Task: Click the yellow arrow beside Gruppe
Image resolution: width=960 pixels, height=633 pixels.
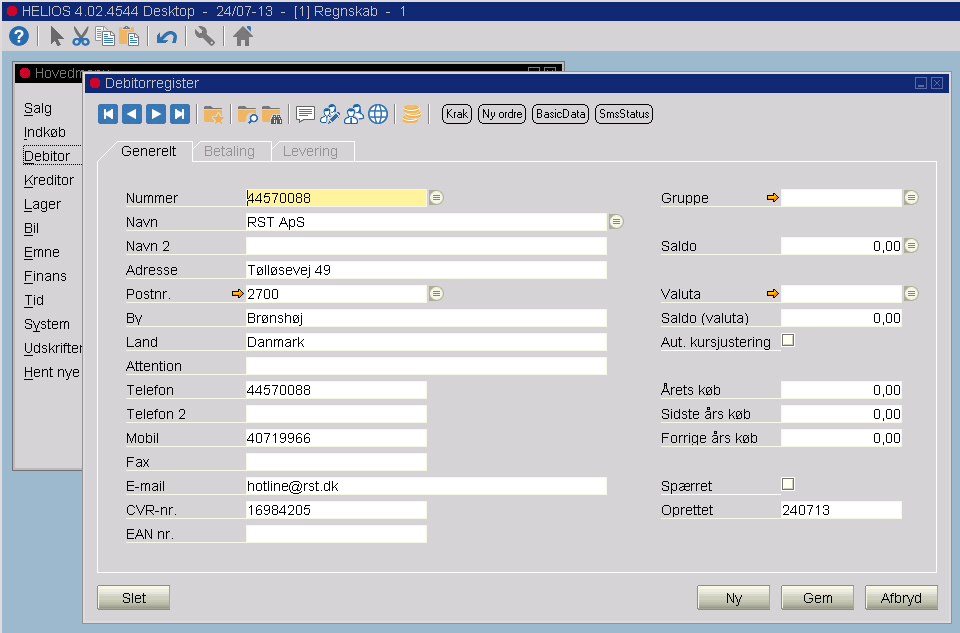Action: coord(773,198)
